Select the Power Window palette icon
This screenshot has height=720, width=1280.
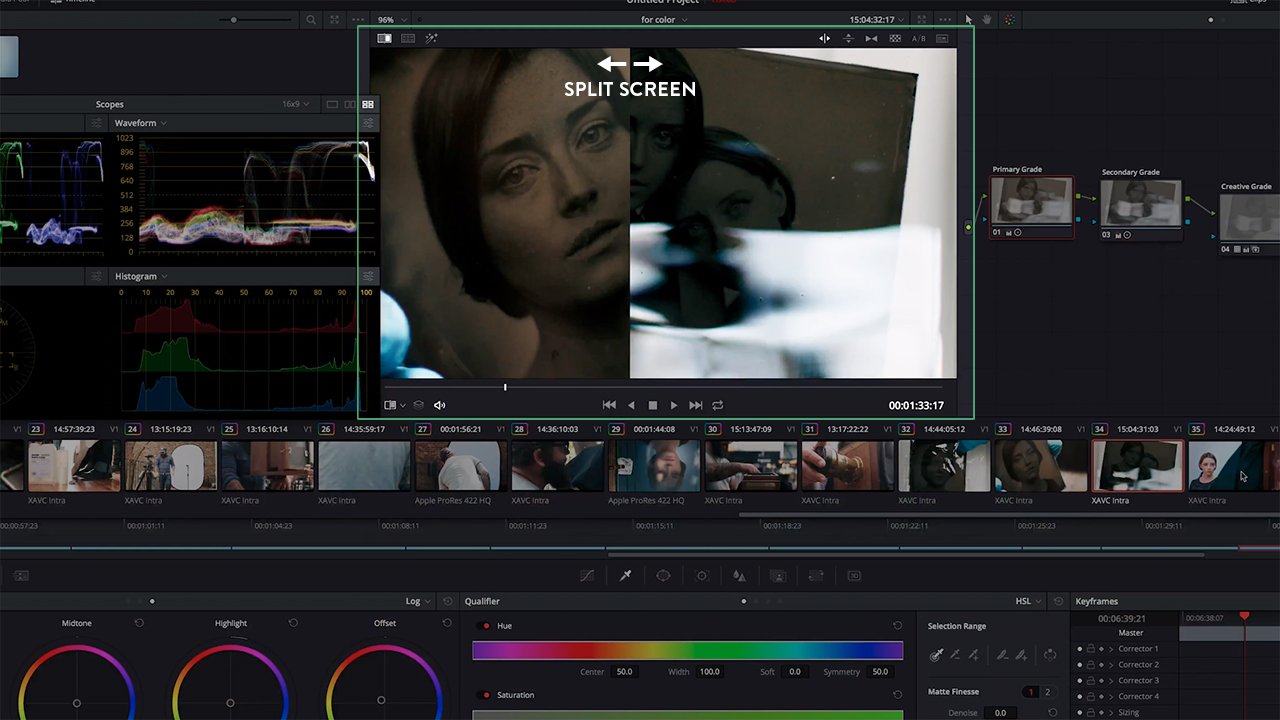tap(663, 575)
